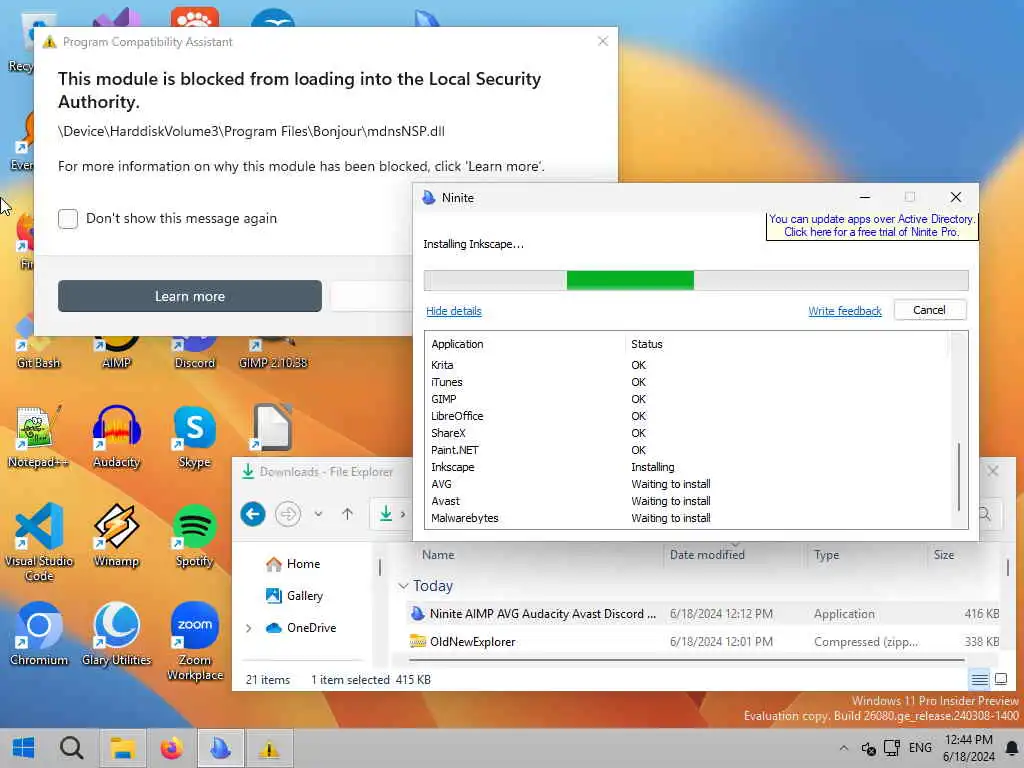Open Glary Utilities desktop icon

[116, 633]
